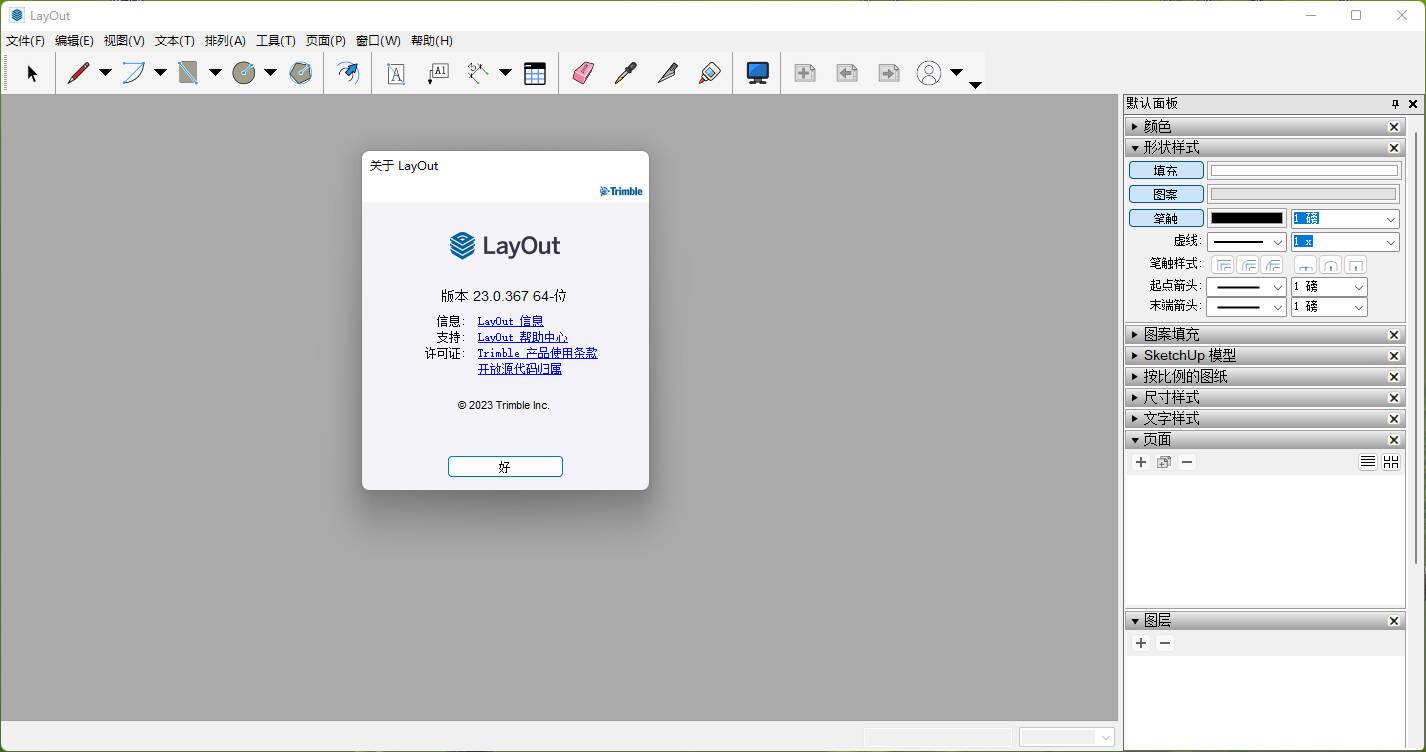Expand the 文字样式 panel

pos(1134,419)
